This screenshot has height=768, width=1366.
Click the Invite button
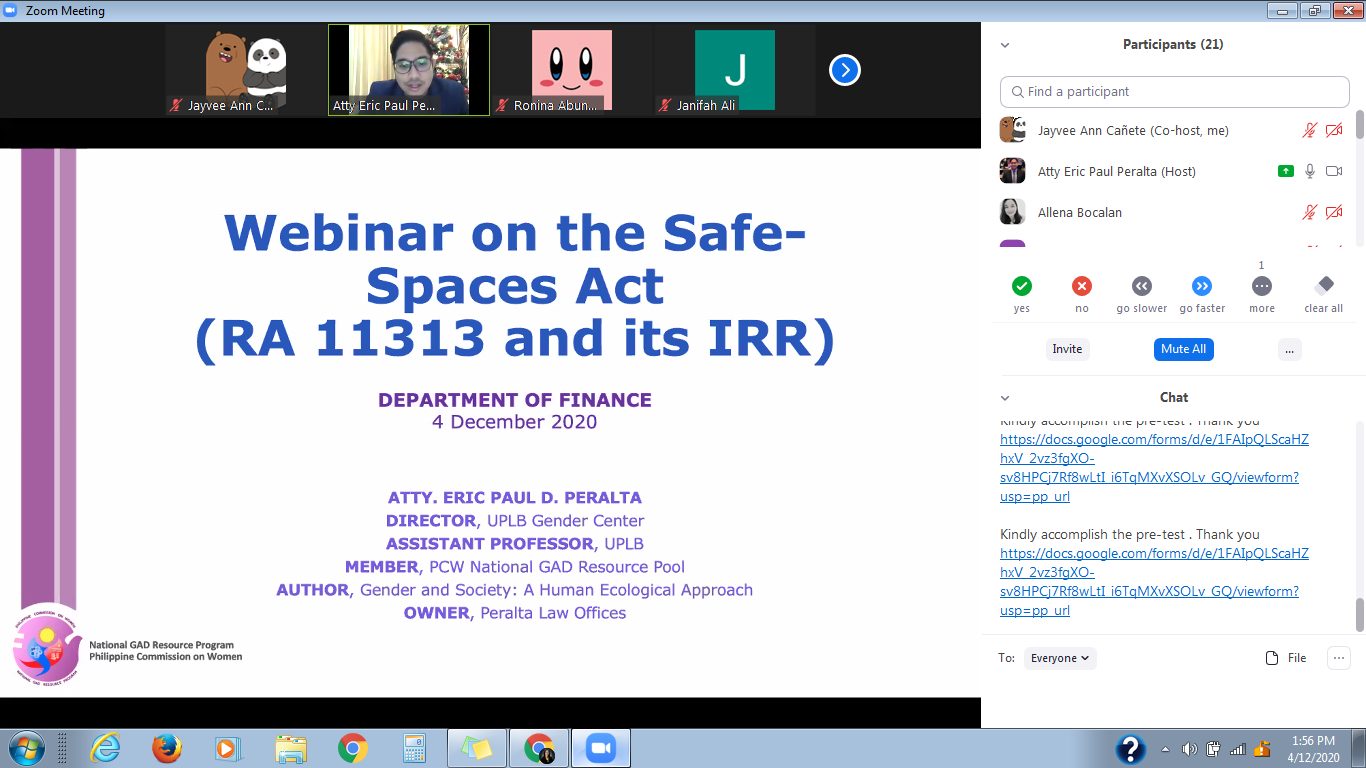point(1067,349)
